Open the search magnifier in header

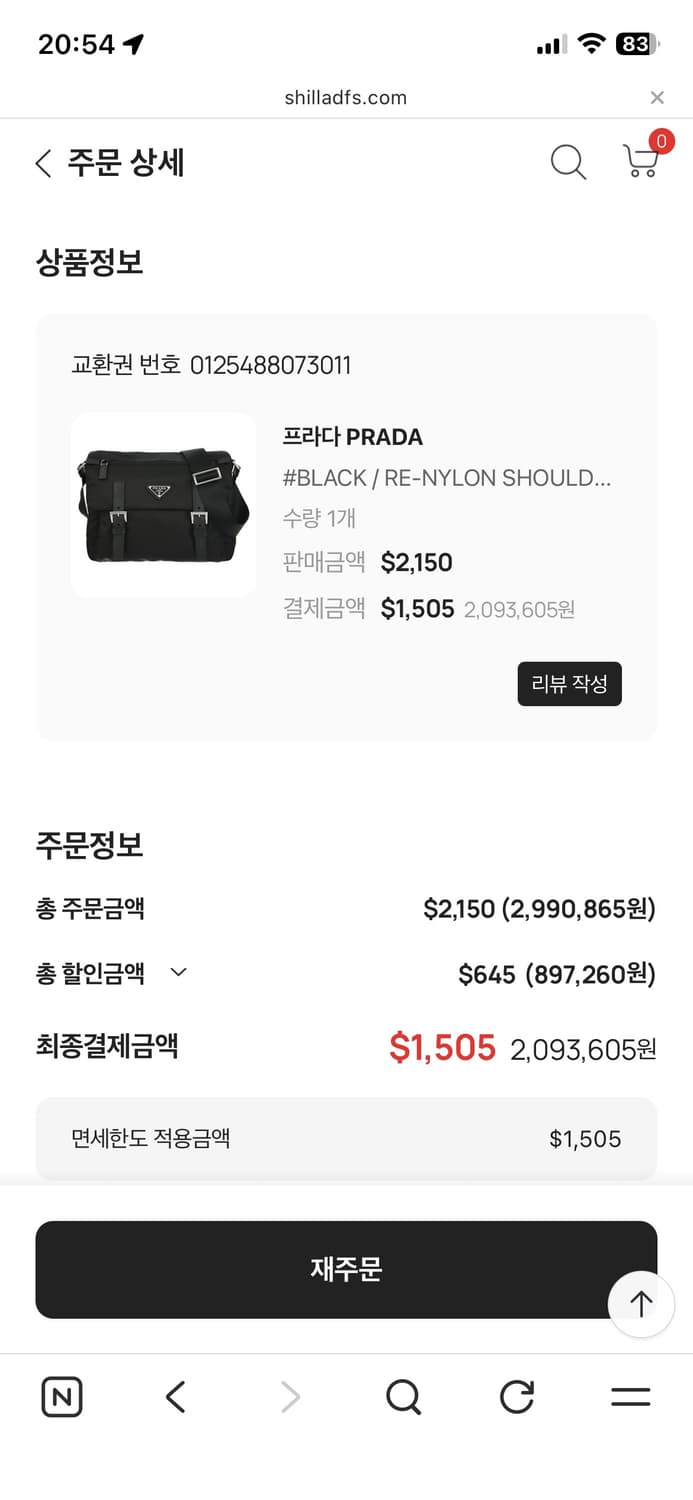(x=568, y=162)
